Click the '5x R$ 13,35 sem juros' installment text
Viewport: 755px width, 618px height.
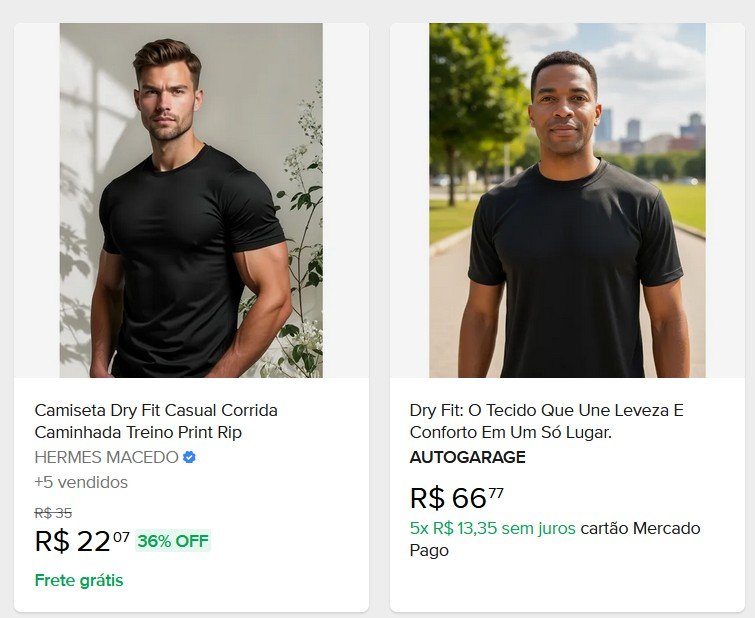[x=493, y=528]
